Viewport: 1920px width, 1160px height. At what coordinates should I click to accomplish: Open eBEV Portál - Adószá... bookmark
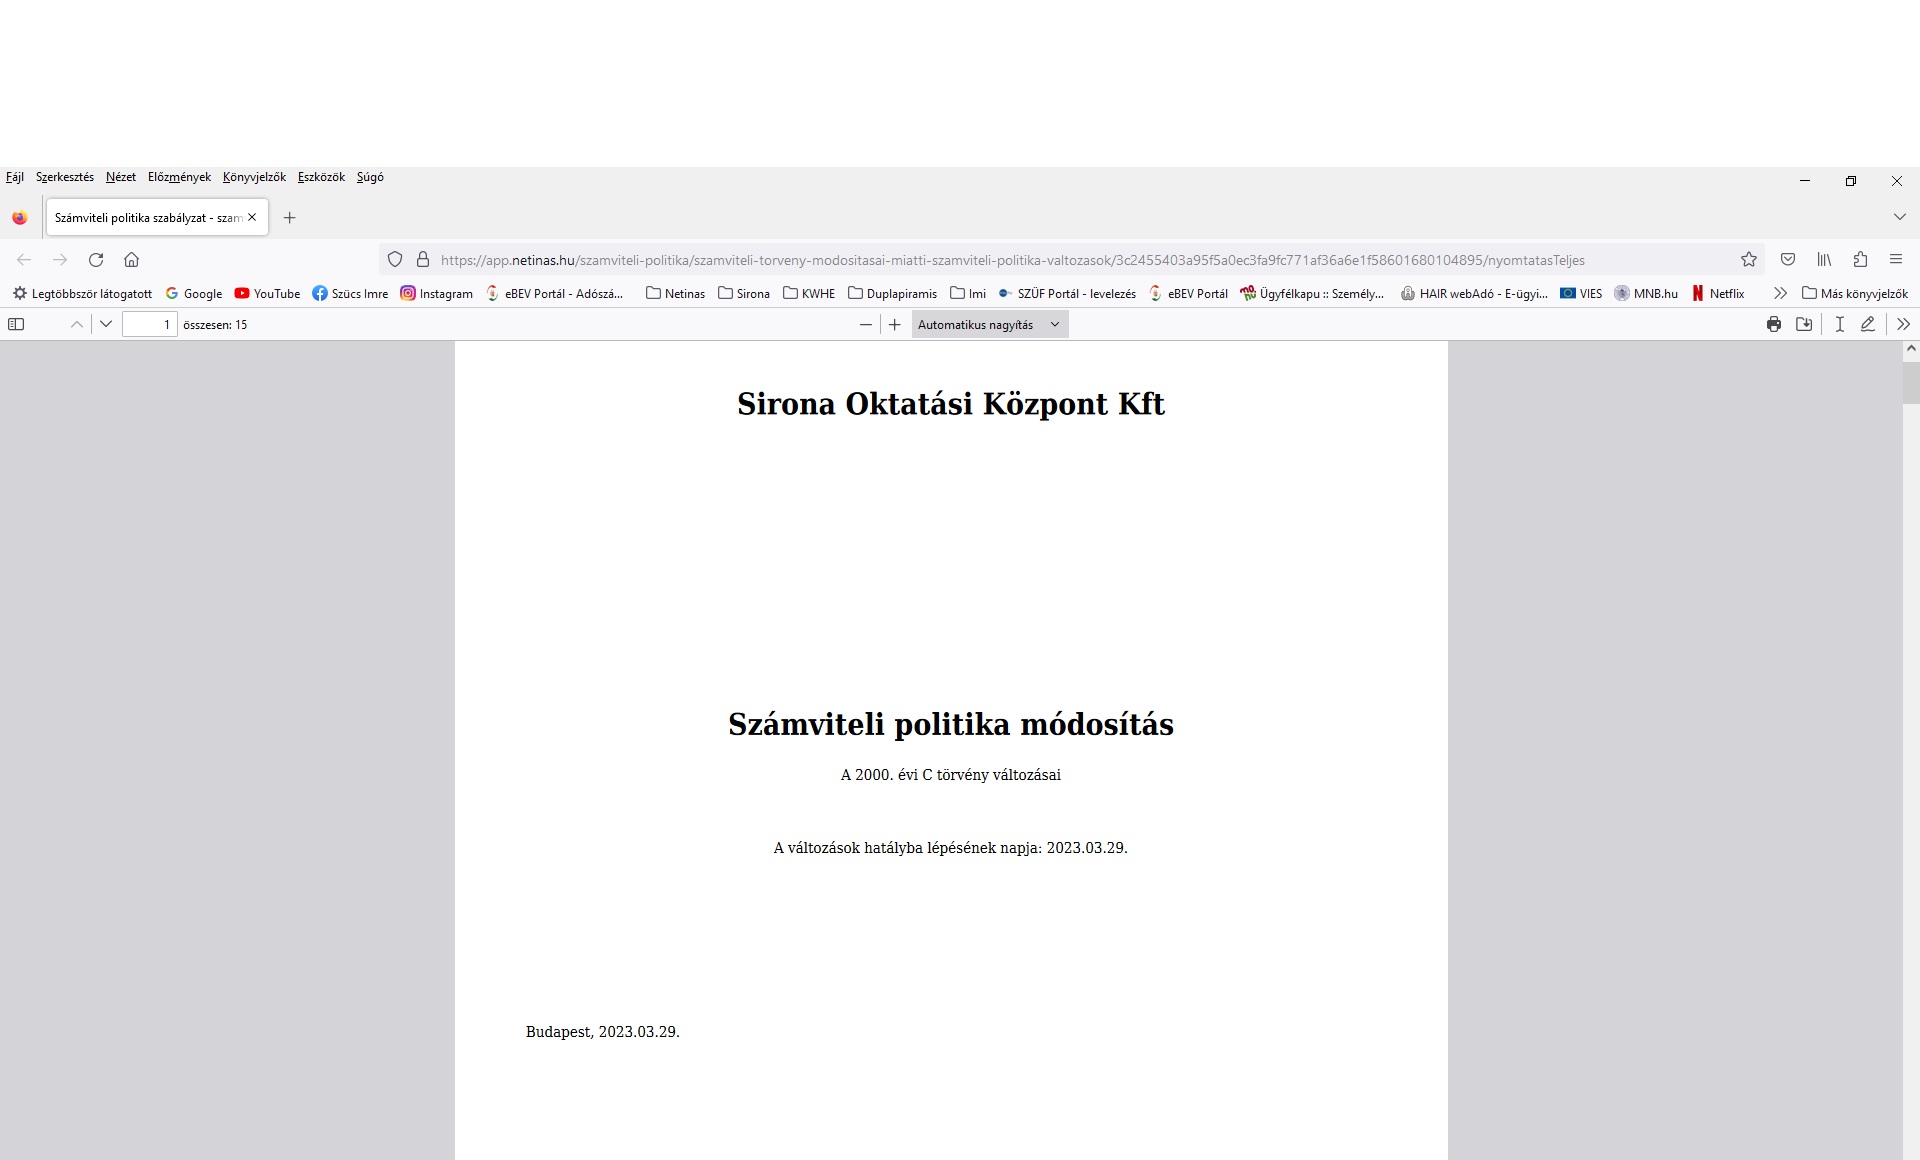(x=555, y=293)
